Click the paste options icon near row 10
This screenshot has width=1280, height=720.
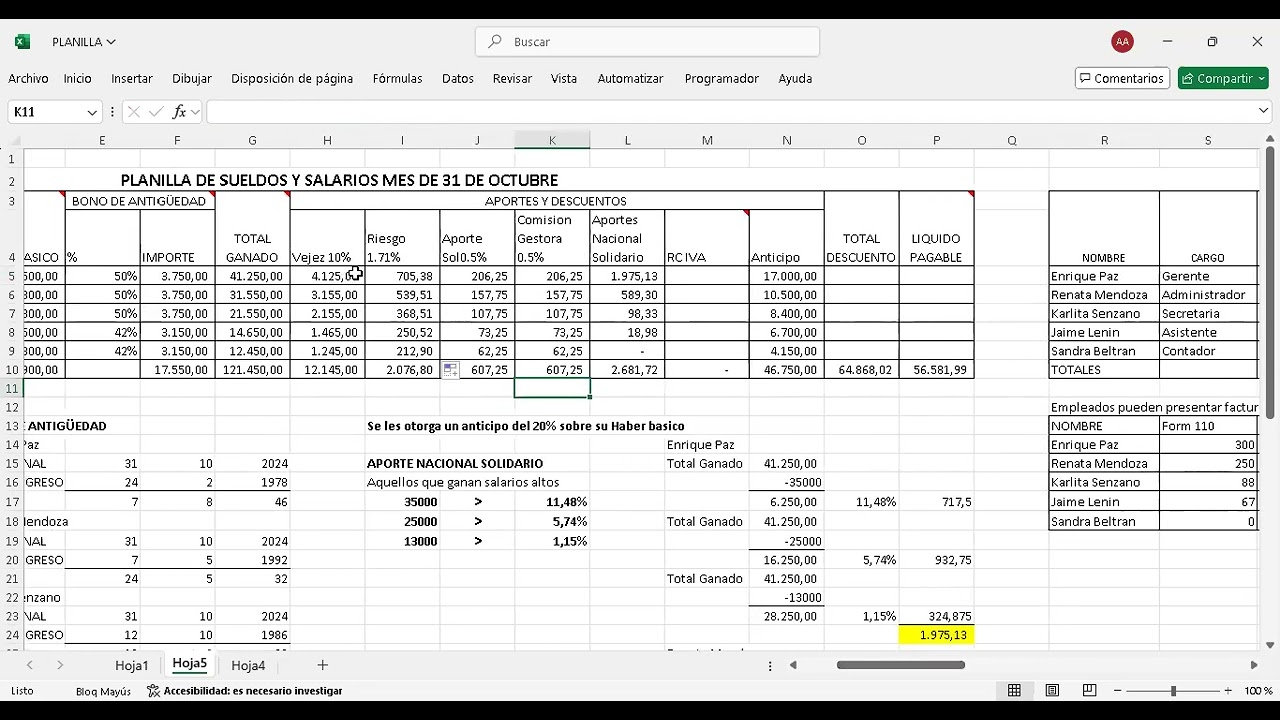[451, 370]
